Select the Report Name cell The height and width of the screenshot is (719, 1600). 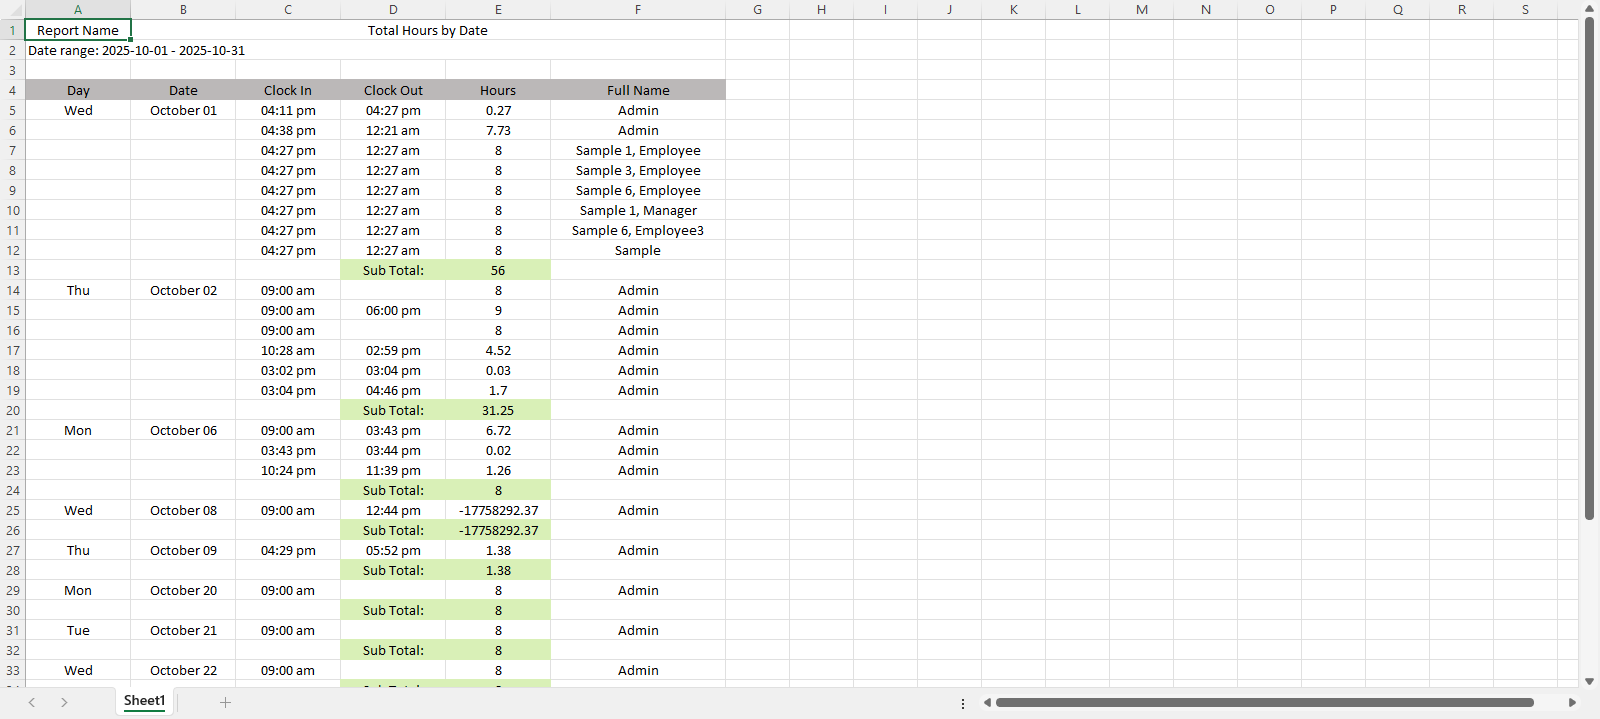pos(78,30)
